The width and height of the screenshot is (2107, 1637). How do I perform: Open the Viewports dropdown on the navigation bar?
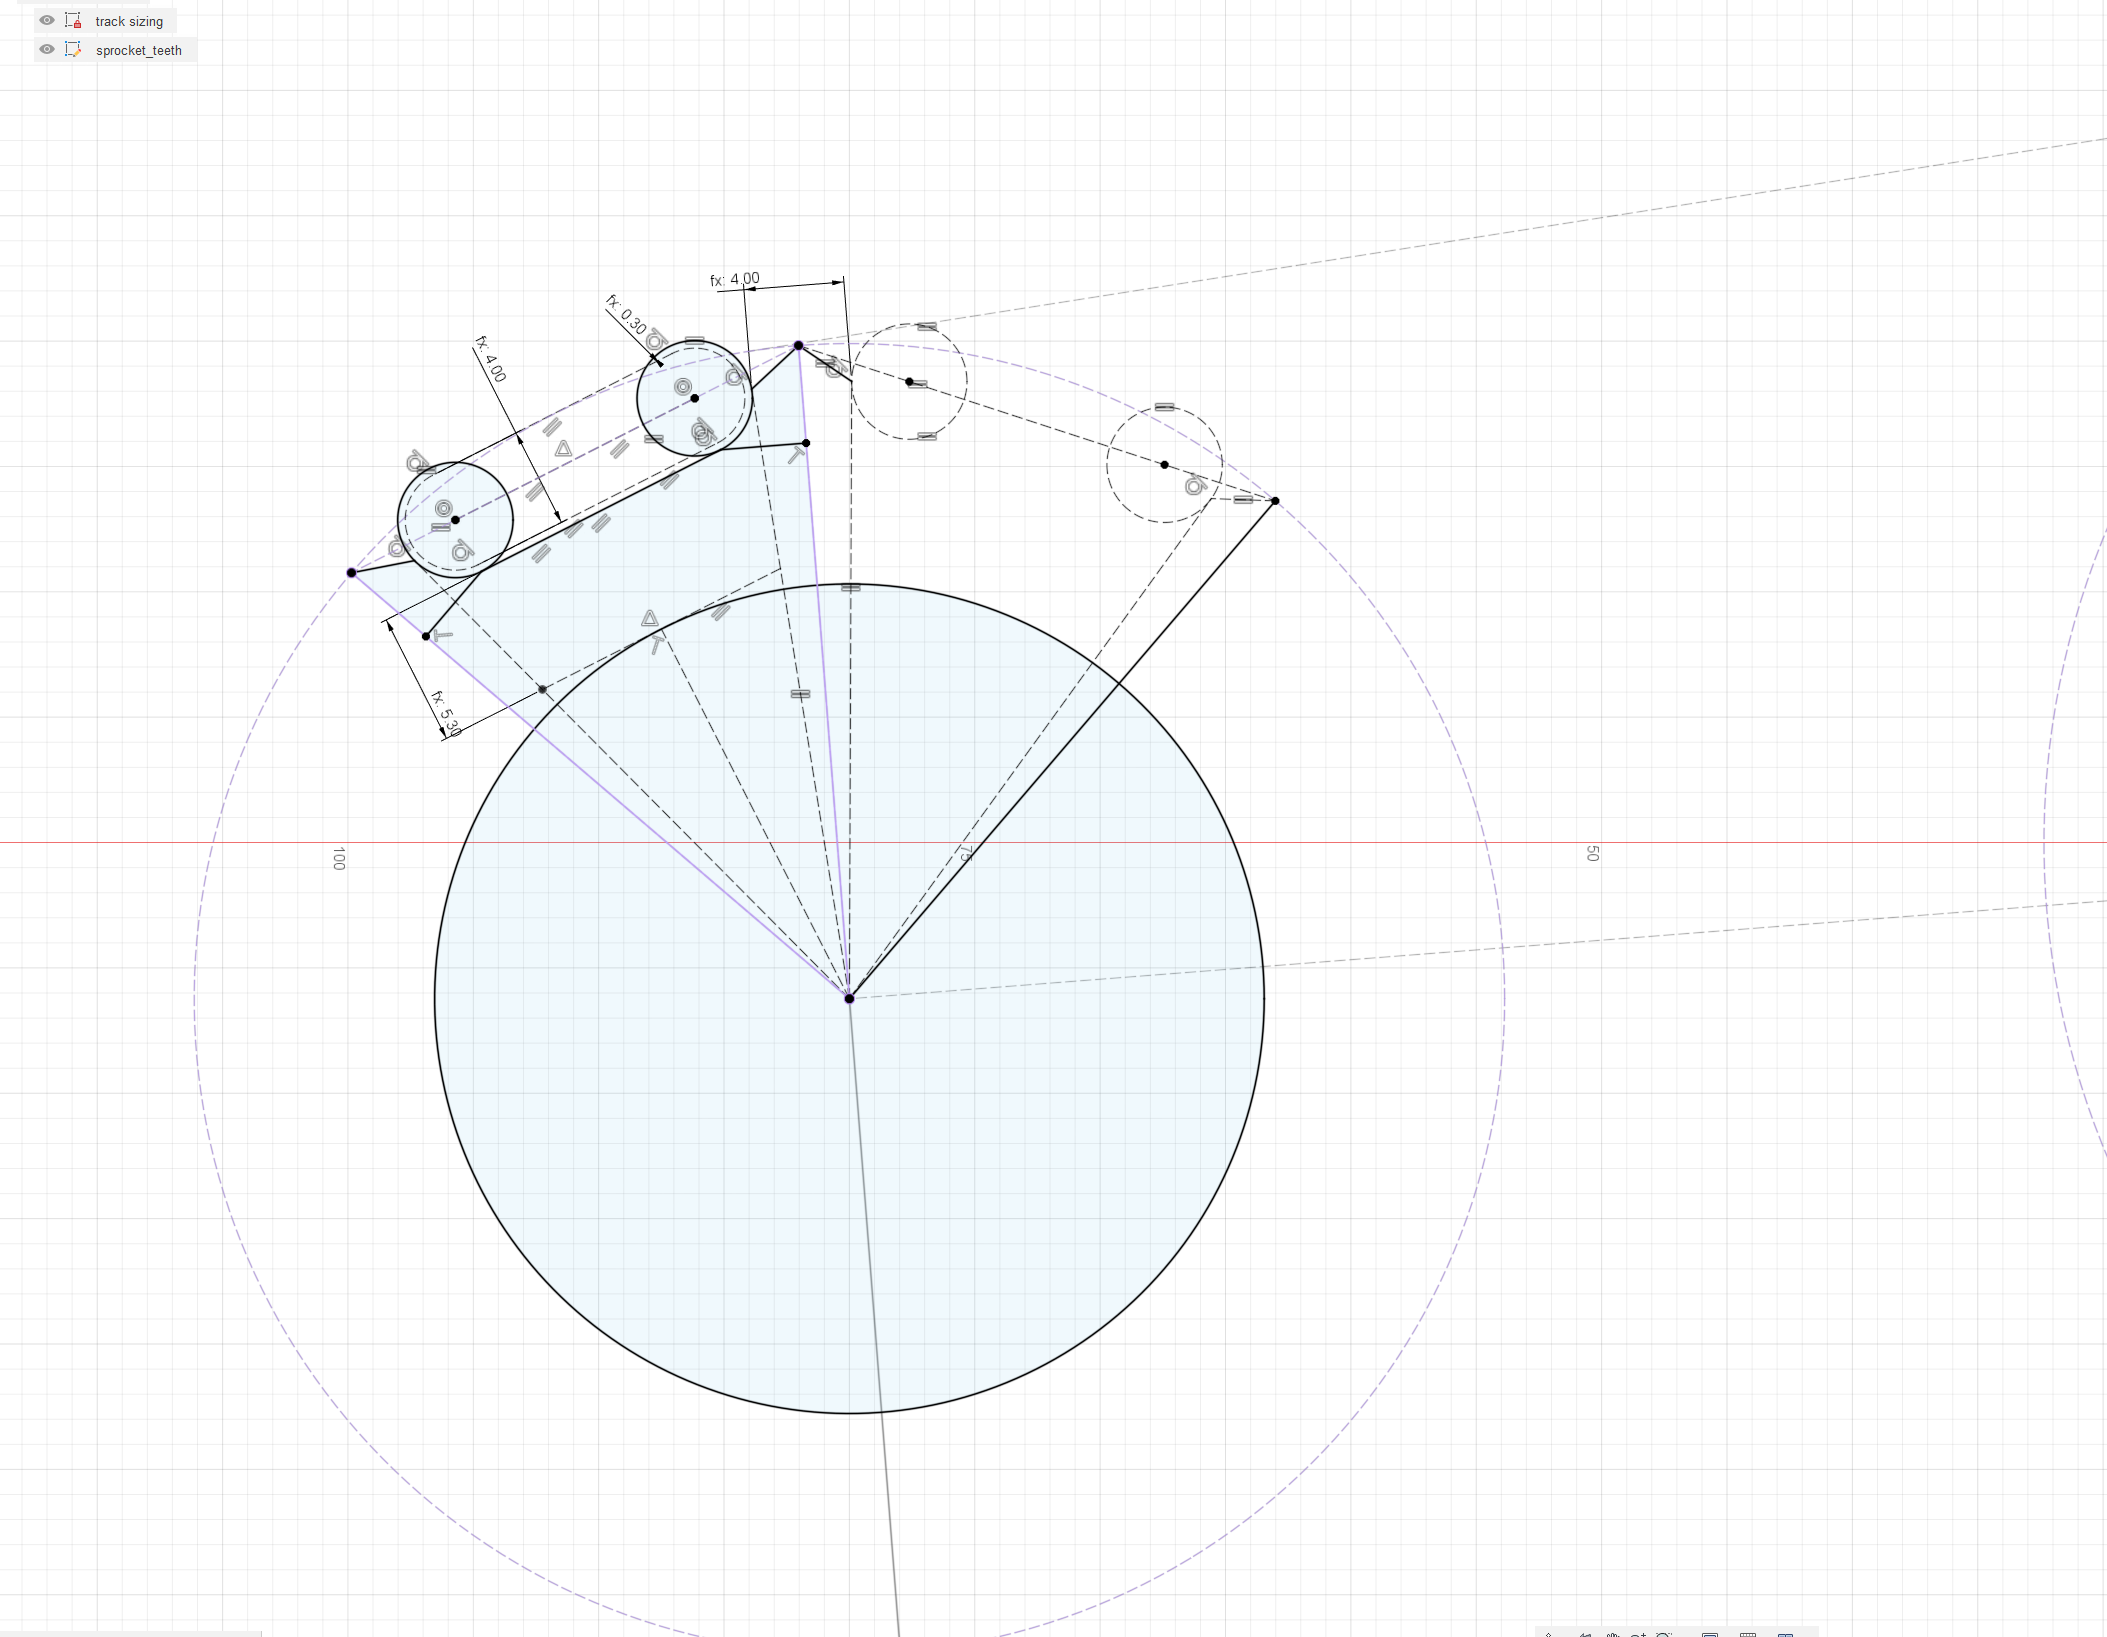click(1786, 1634)
